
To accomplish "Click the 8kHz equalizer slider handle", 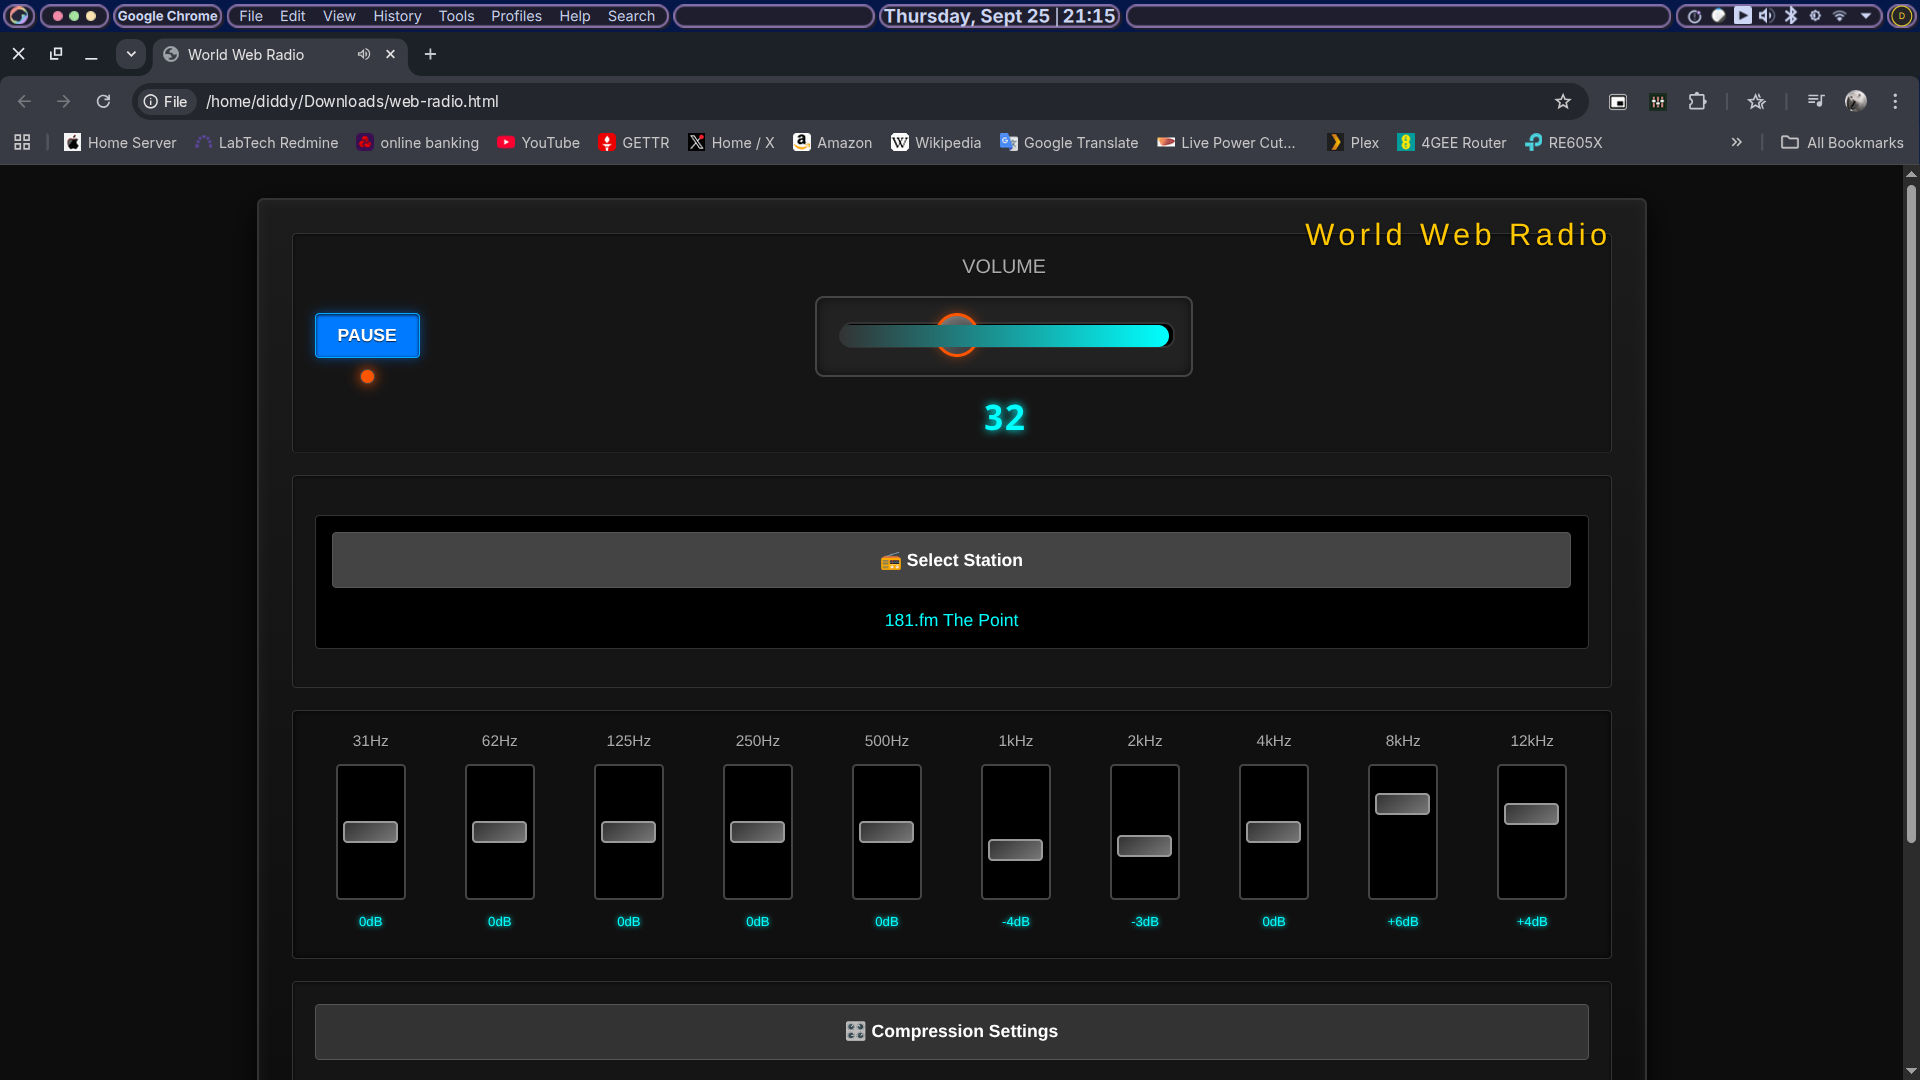I will pos(1402,804).
